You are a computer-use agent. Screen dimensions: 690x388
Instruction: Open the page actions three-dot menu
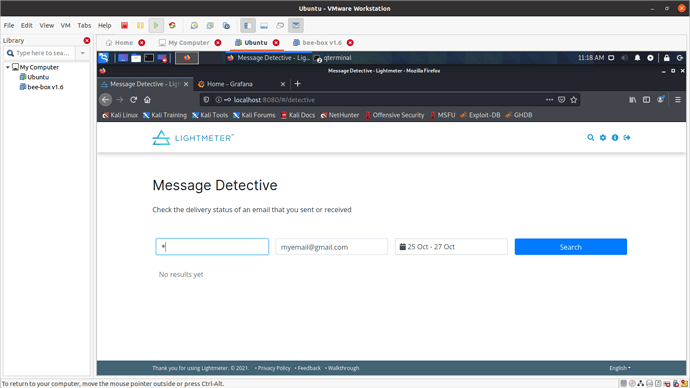tap(549, 100)
